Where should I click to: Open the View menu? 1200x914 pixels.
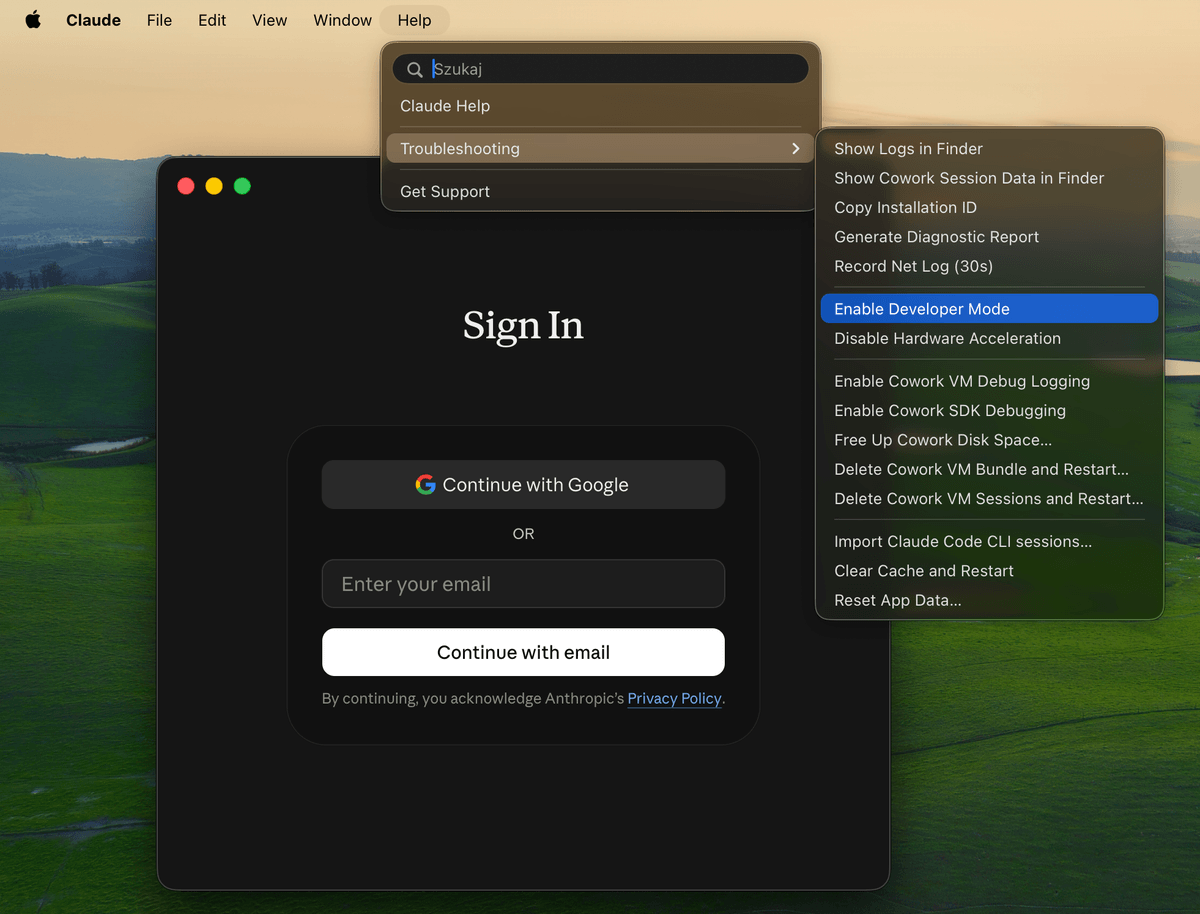coord(269,20)
